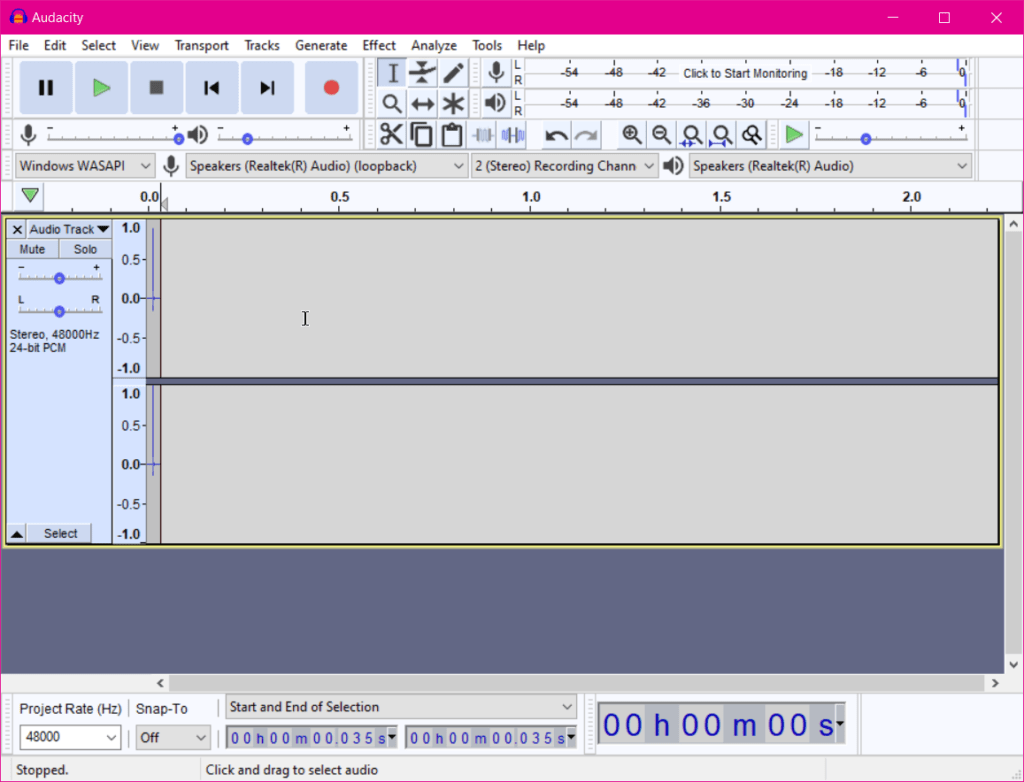Image resolution: width=1024 pixels, height=782 pixels.
Task: Open the Tools menu
Action: tap(487, 46)
